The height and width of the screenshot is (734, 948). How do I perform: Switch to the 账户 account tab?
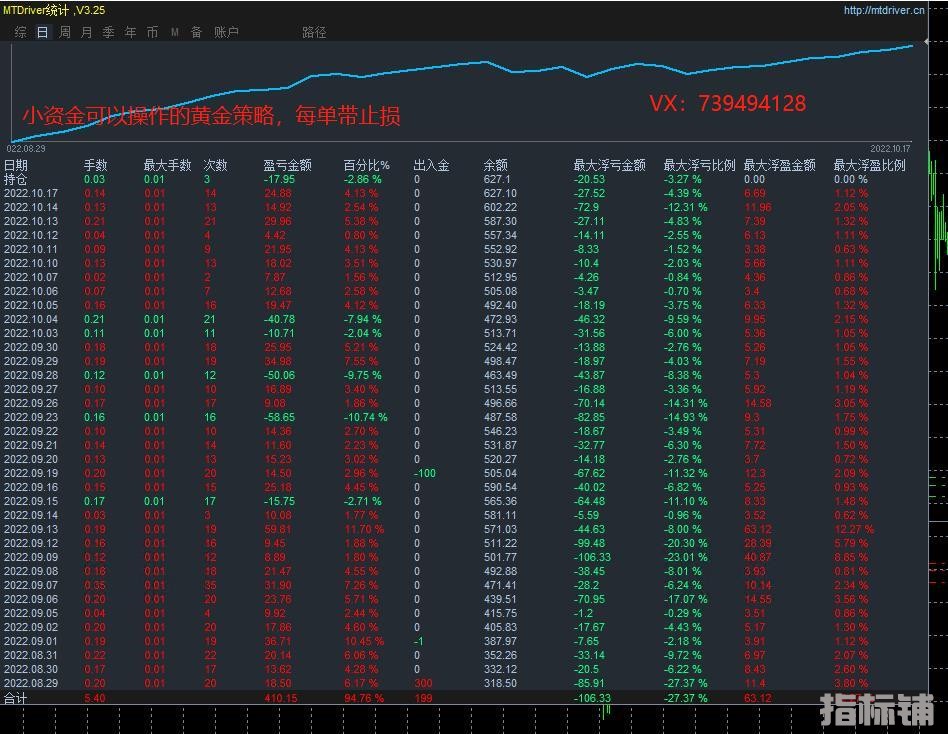click(x=226, y=32)
